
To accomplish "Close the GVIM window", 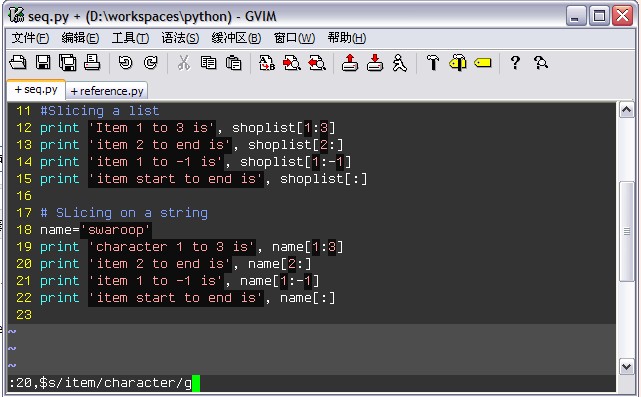I will pyautogui.click(x=623, y=16).
